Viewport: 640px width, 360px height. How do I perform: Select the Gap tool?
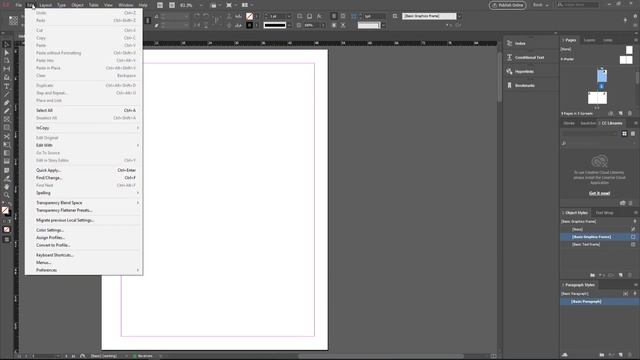pyautogui.click(x=7, y=69)
